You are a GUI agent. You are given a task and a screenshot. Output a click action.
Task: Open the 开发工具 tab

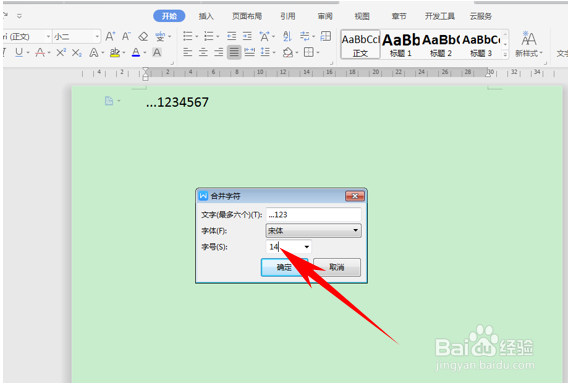point(439,16)
